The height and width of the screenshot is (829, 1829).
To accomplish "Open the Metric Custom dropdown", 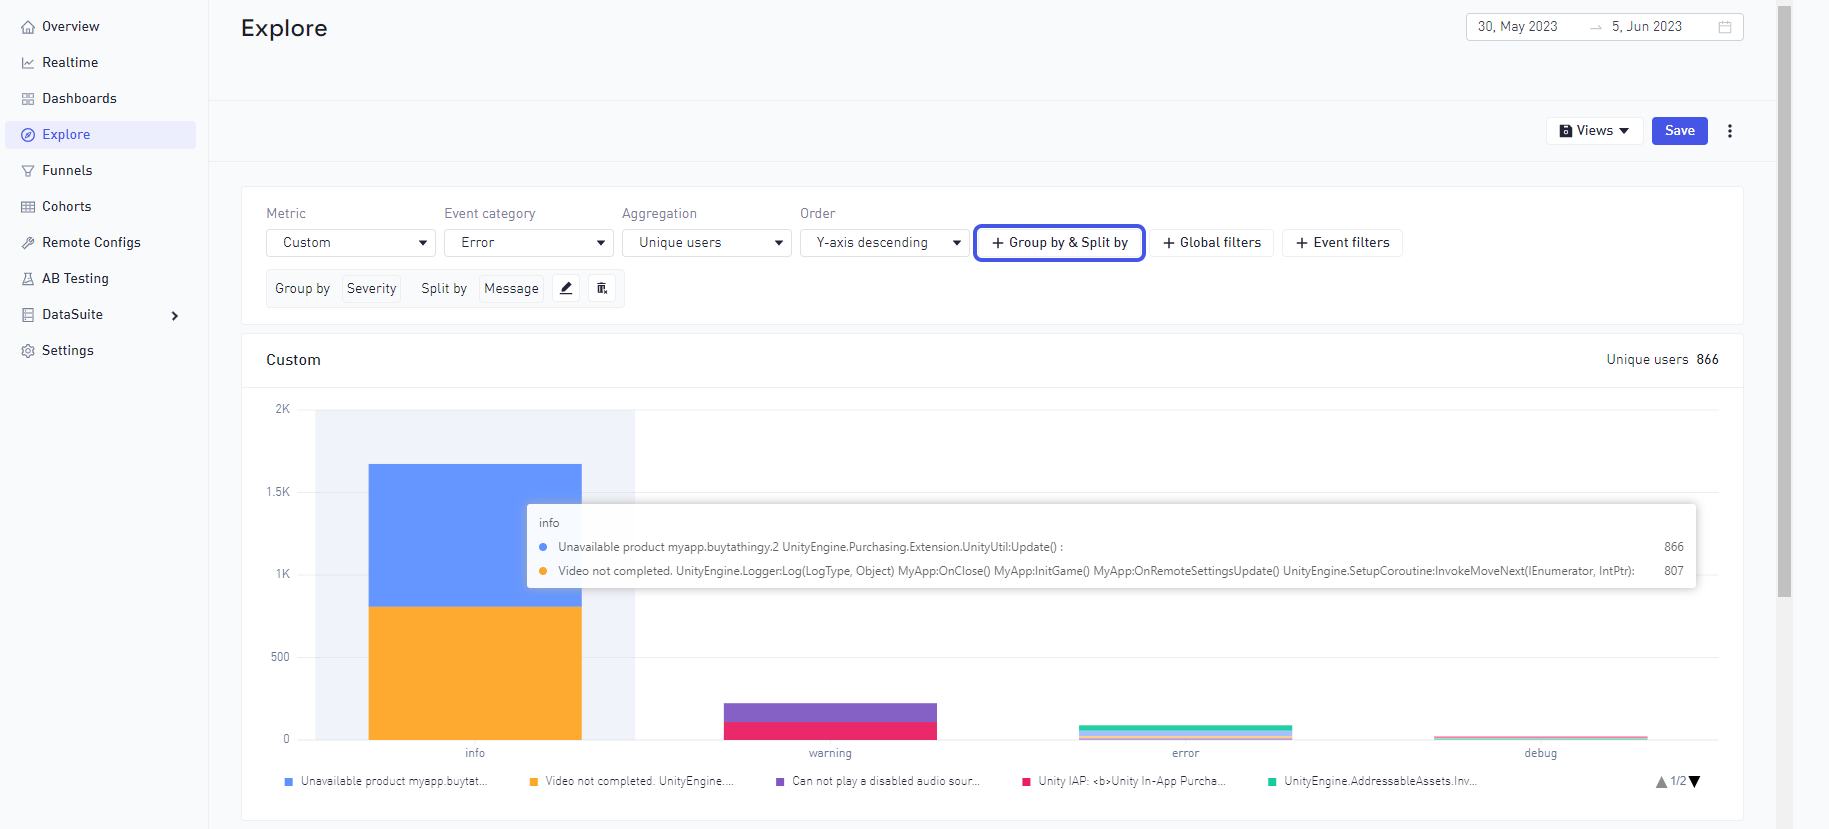I will [351, 243].
